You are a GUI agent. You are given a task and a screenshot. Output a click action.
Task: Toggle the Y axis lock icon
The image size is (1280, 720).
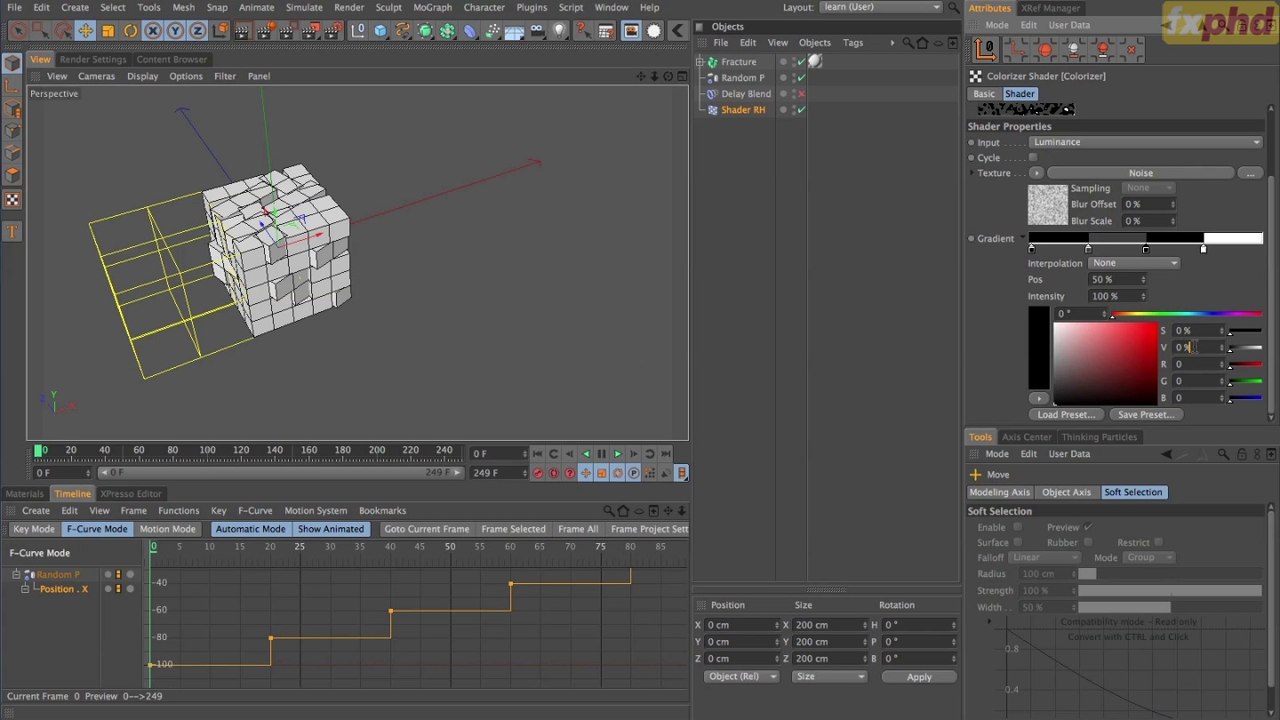175,31
